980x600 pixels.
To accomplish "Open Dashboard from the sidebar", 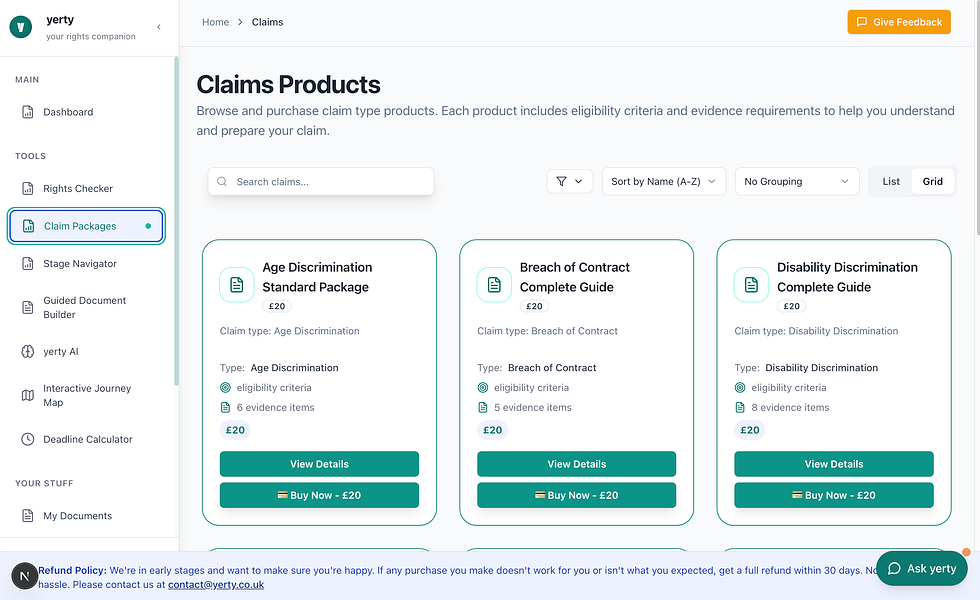I will (68, 112).
